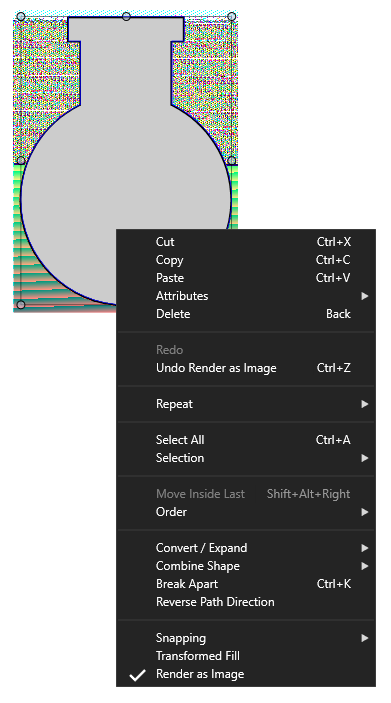Expand the Order submenu

click(x=246, y=512)
